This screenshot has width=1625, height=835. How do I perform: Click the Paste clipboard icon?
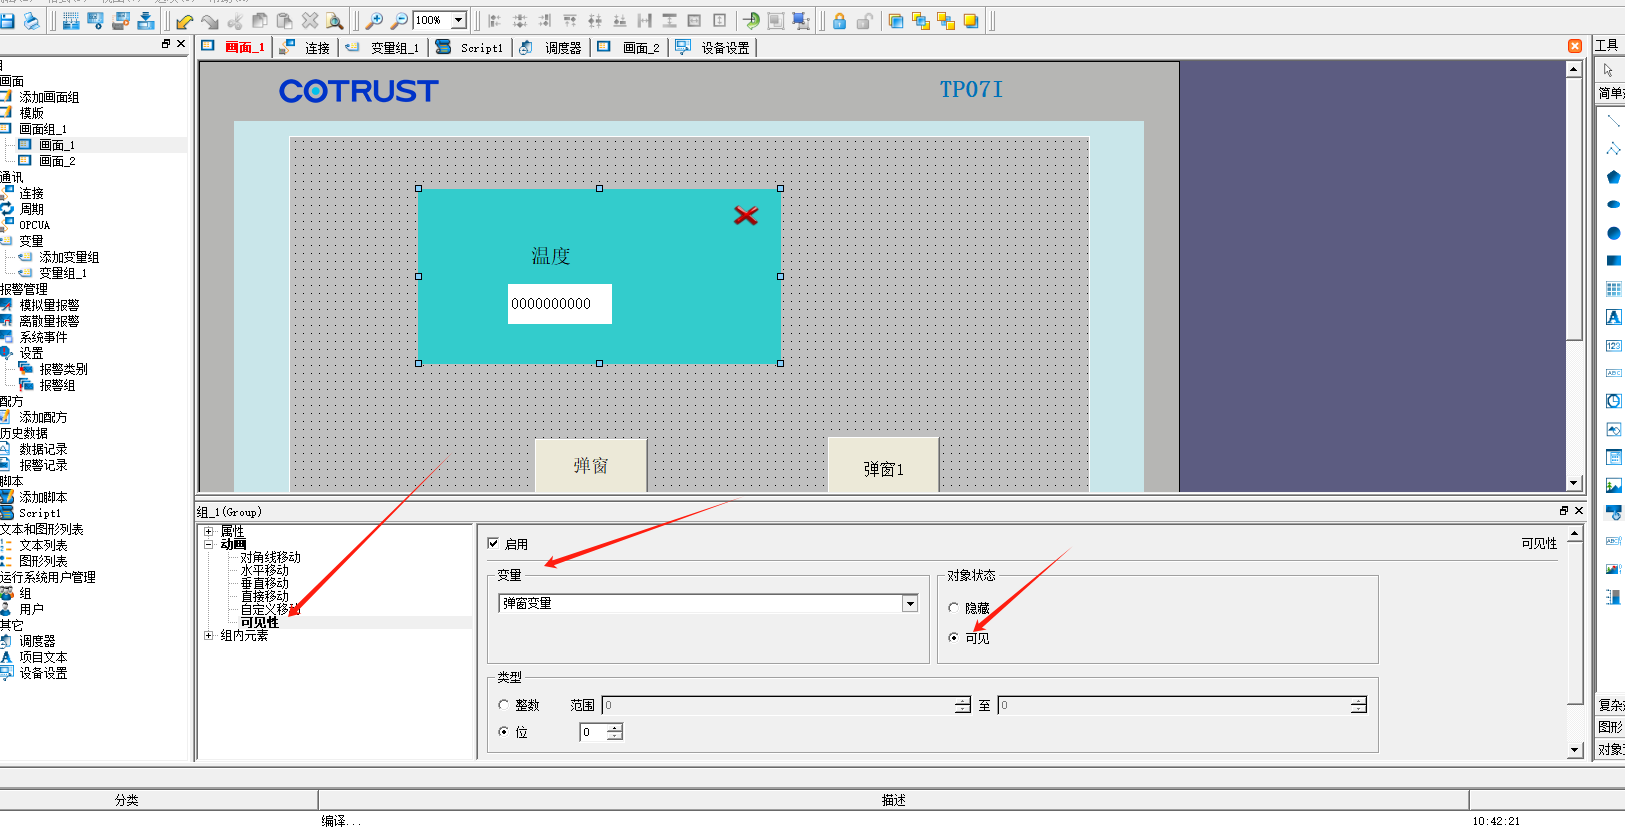(x=285, y=20)
